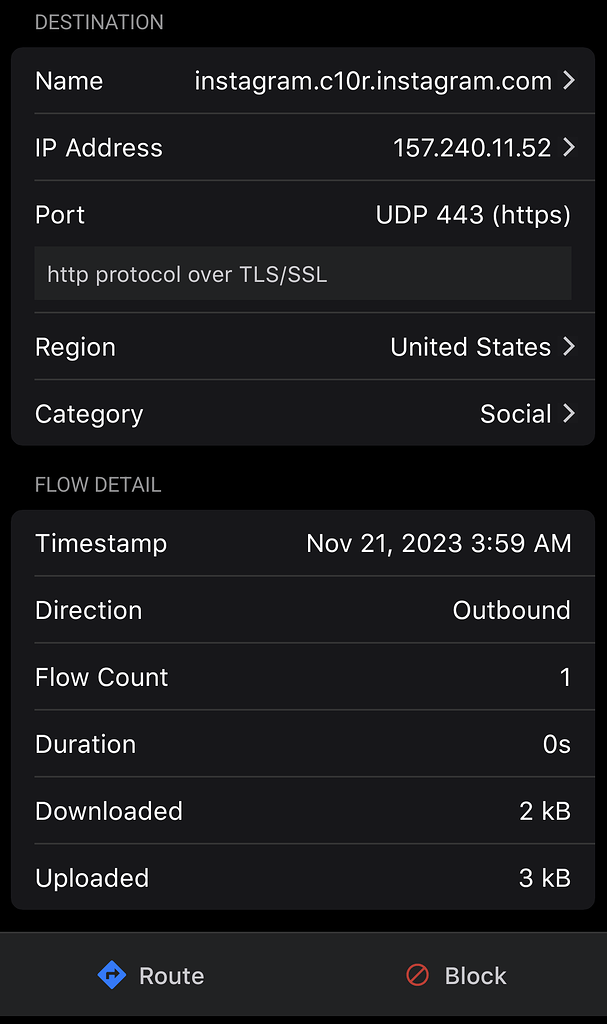This screenshot has height=1024, width=607.
Task: Expand the Name row chevron for instagram.c10r.instagram.com
Action: [570, 81]
